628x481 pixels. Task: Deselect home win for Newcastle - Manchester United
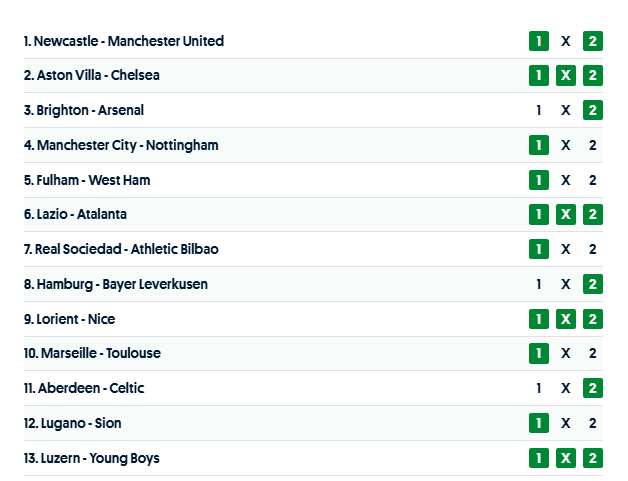[539, 41]
